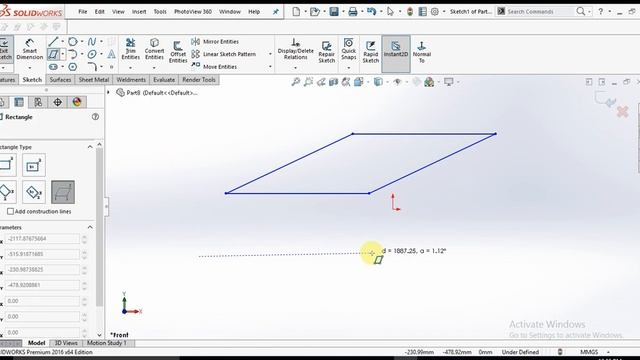Expand the Part8 feature tree
The width and height of the screenshot is (640, 360).
coord(109,93)
